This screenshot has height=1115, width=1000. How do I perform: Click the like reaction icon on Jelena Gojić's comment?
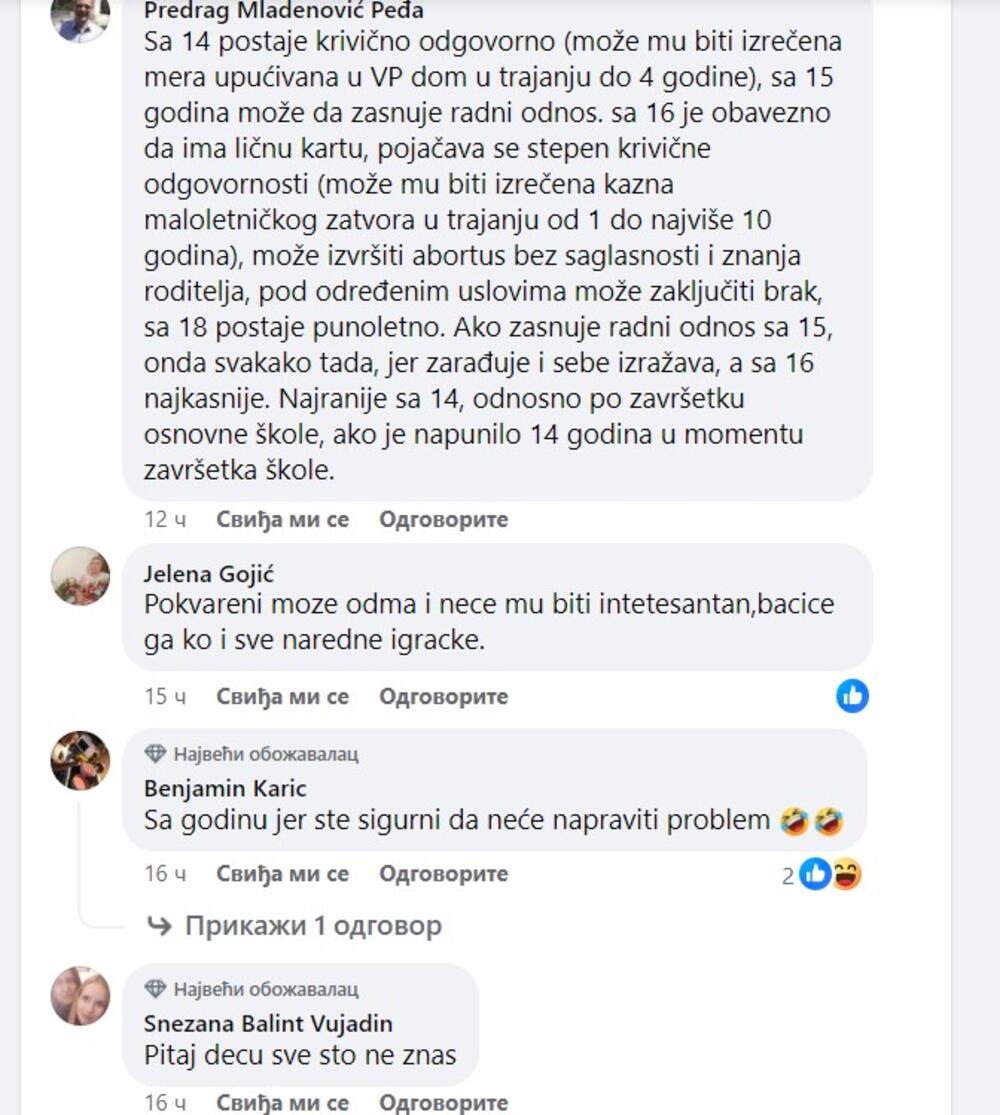(x=852, y=695)
